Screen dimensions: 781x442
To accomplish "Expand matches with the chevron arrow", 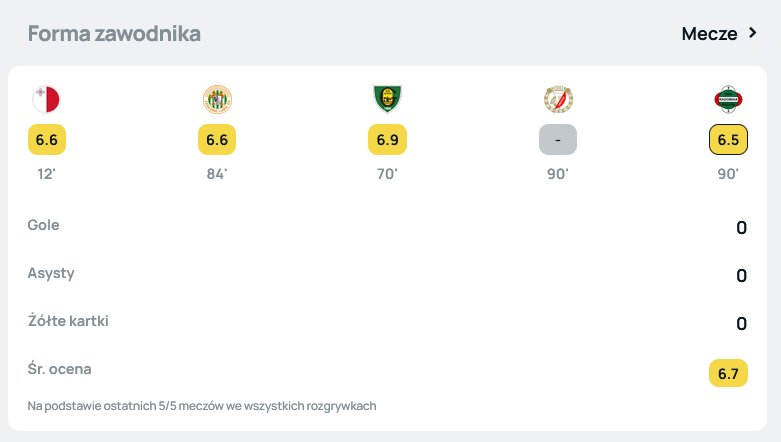I will coord(753,33).
